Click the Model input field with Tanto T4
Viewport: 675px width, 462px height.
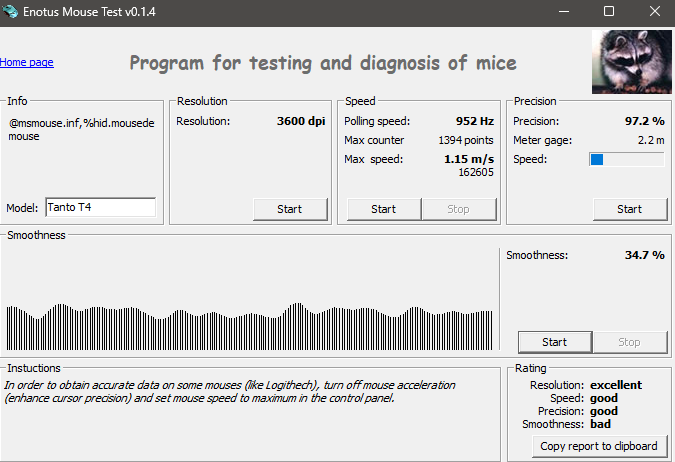[x=101, y=208]
